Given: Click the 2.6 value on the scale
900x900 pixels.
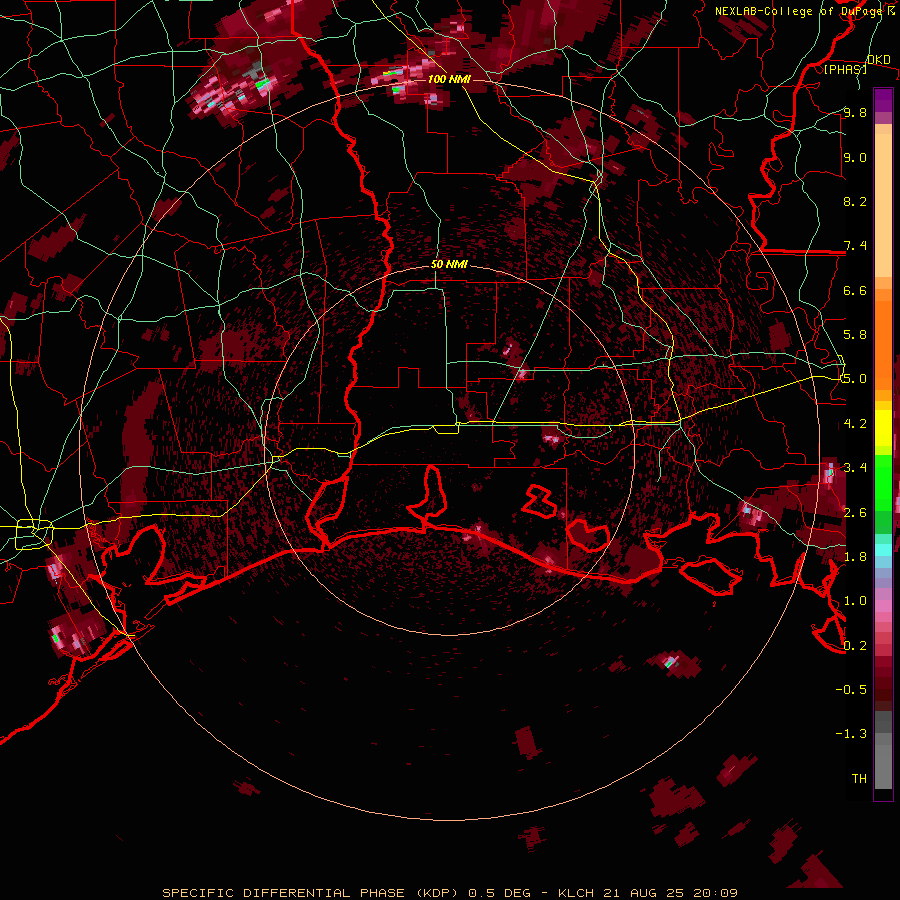Looking at the screenshot, I should pos(855,513).
